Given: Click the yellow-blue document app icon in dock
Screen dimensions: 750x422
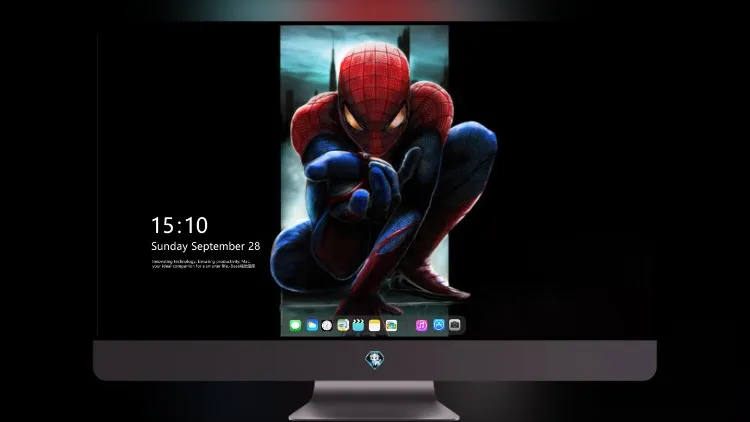Looking at the screenshot, I should coord(343,326).
